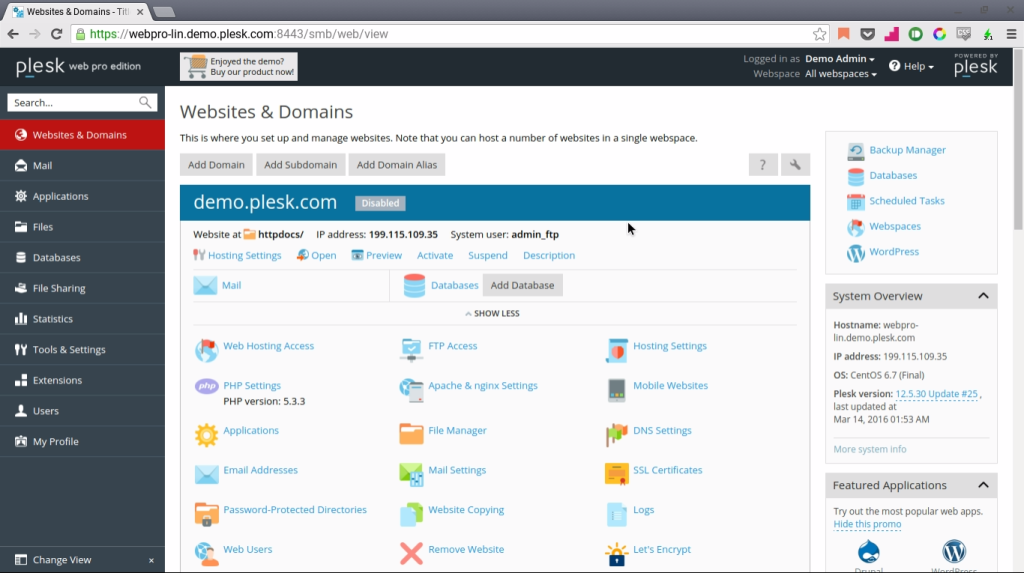This screenshot has width=1024, height=573.
Task: Open SSL Certificates icon
Action: tap(616, 472)
